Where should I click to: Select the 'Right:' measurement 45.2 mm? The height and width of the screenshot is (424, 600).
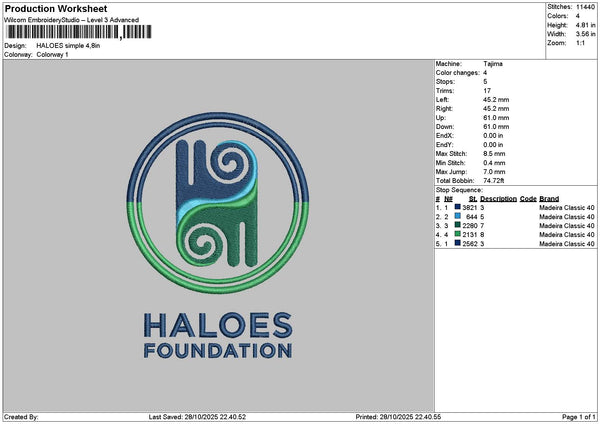tap(496, 109)
